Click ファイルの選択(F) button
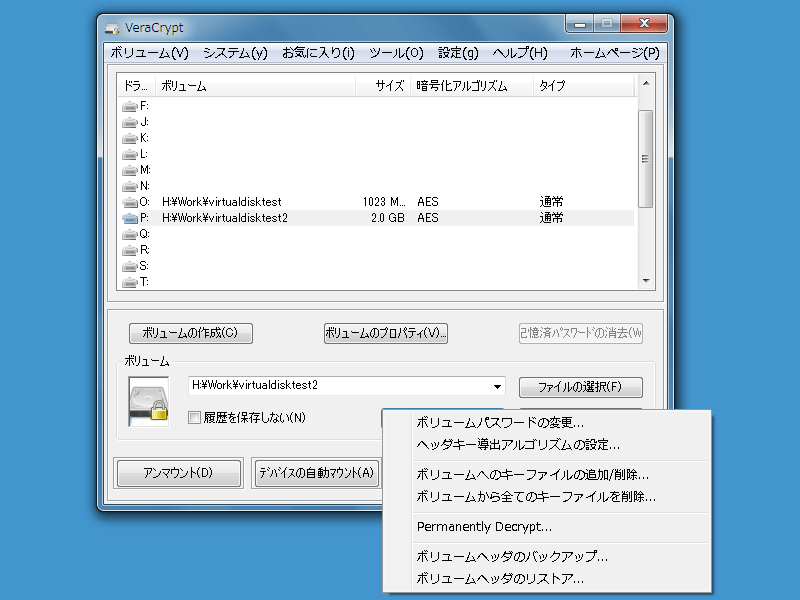 [x=581, y=387]
